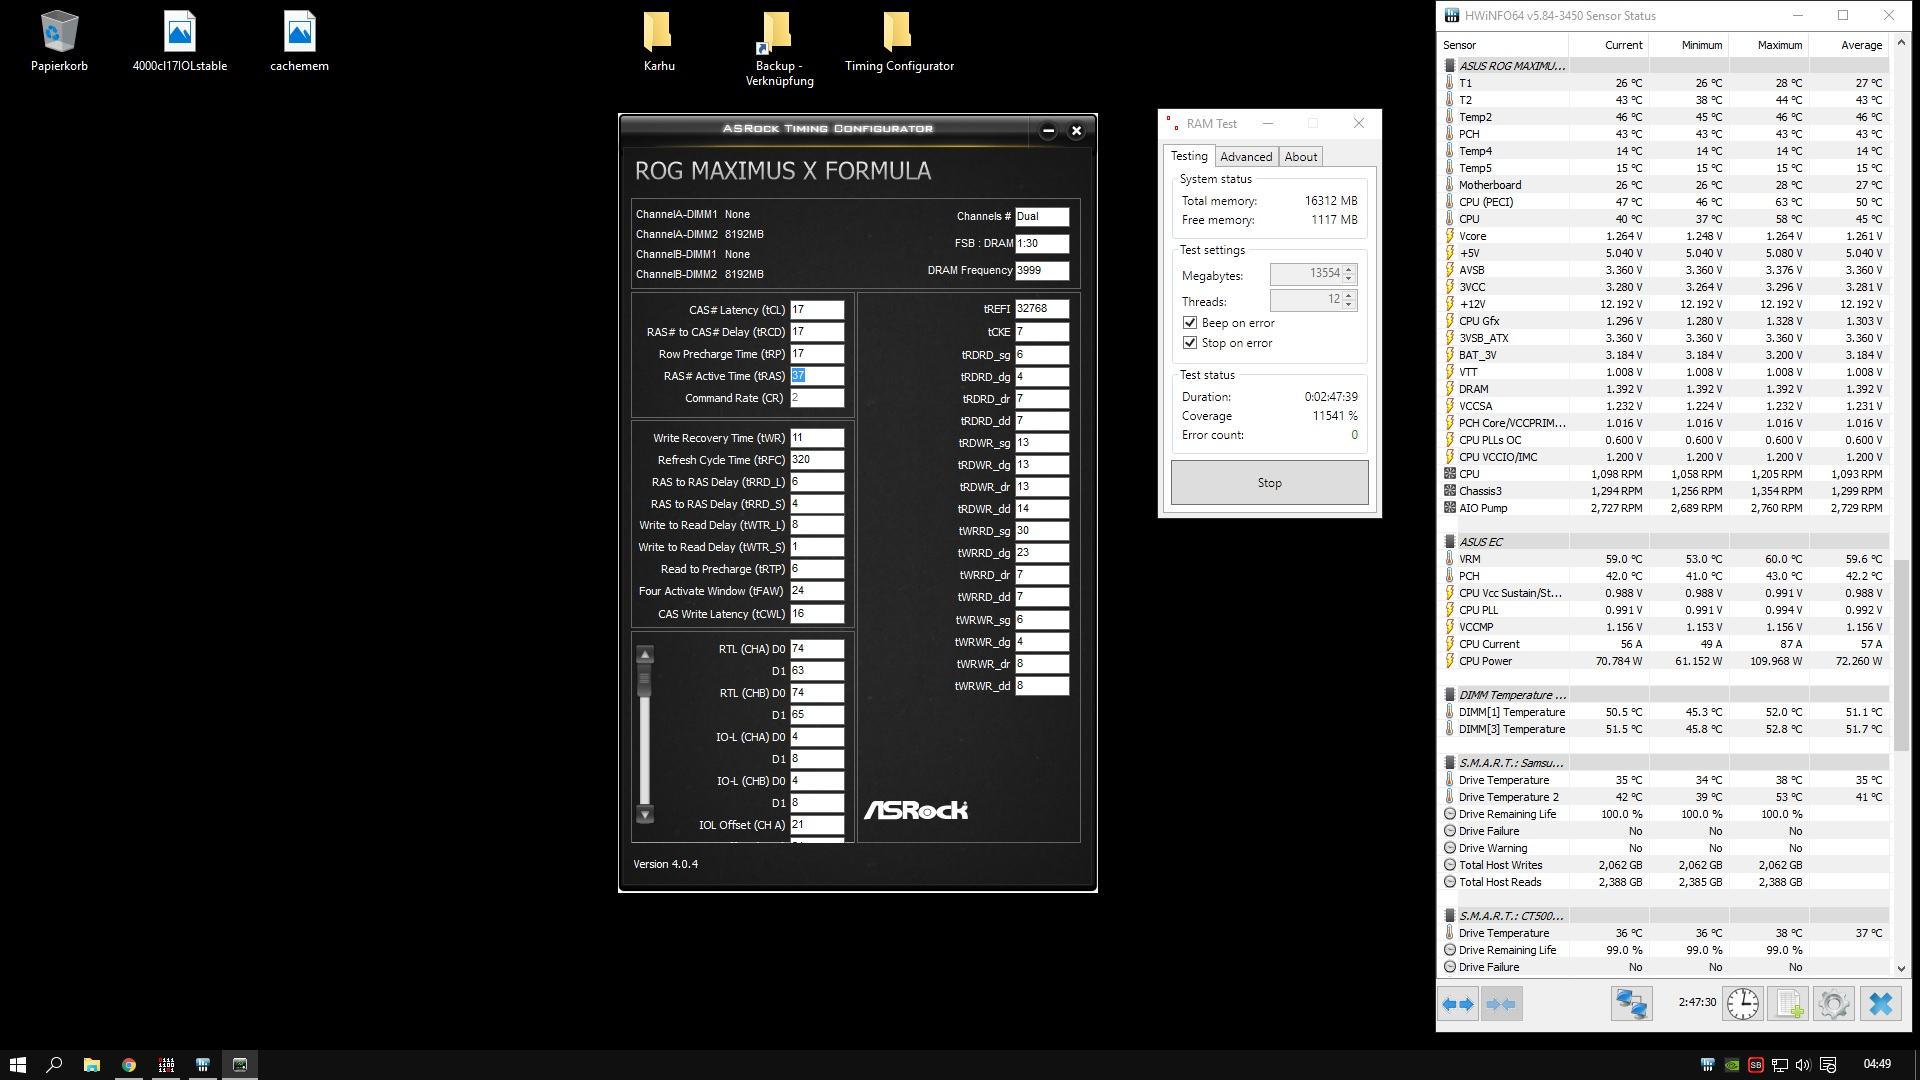This screenshot has height=1080, width=1920.
Task: Click the Four Activate Window (tFAW) field
Action: [x=817, y=591]
